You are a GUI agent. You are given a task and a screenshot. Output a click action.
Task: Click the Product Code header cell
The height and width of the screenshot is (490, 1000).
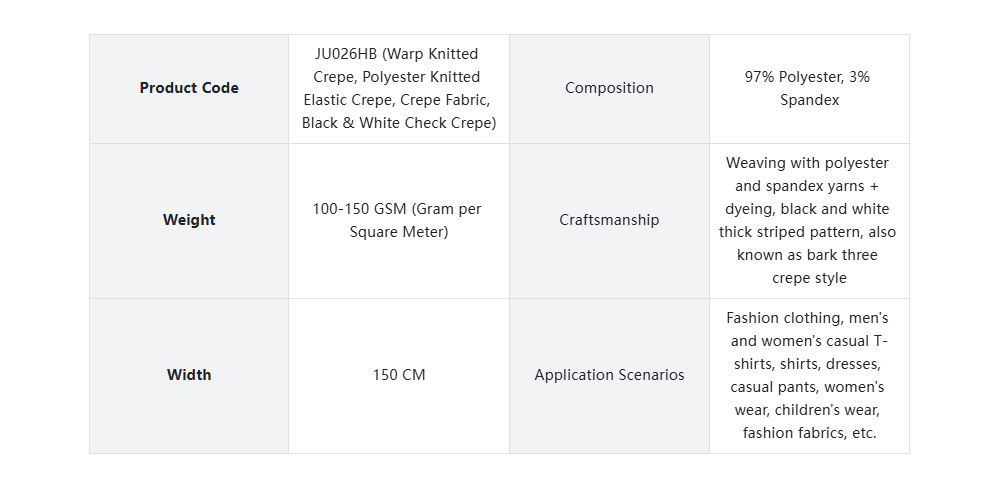[x=189, y=88]
